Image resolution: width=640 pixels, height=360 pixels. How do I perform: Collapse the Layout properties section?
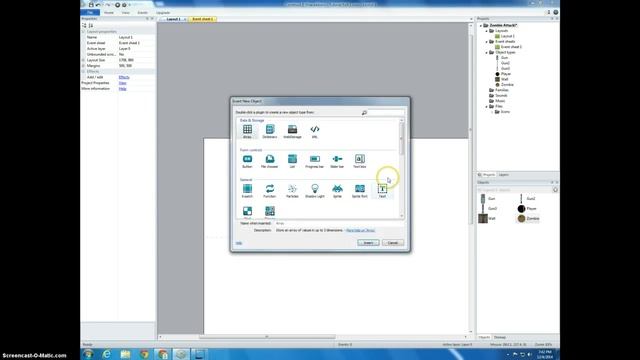click(84, 31)
